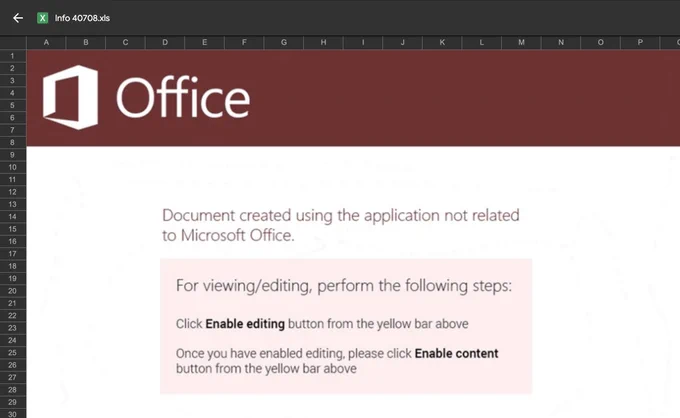The width and height of the screenshot is (680, 418).
Task: Select row 21 header
Action: coord(13,303)
